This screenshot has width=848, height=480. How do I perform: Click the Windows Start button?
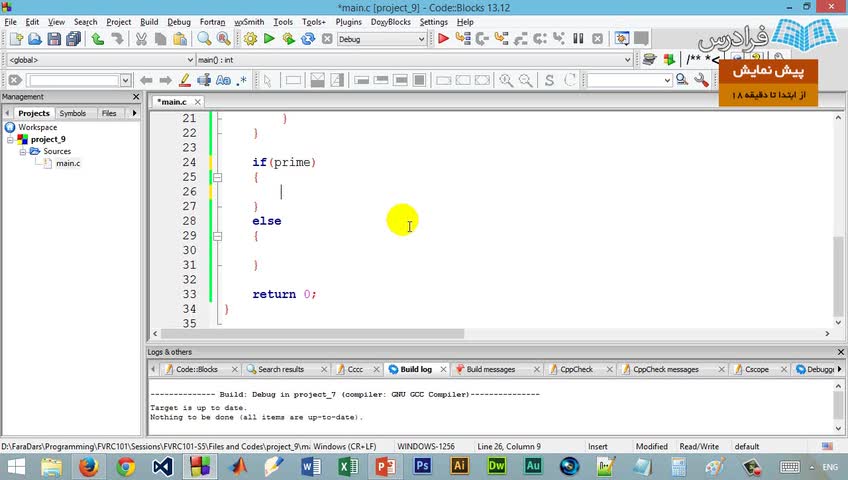click(x=16, y=466)
